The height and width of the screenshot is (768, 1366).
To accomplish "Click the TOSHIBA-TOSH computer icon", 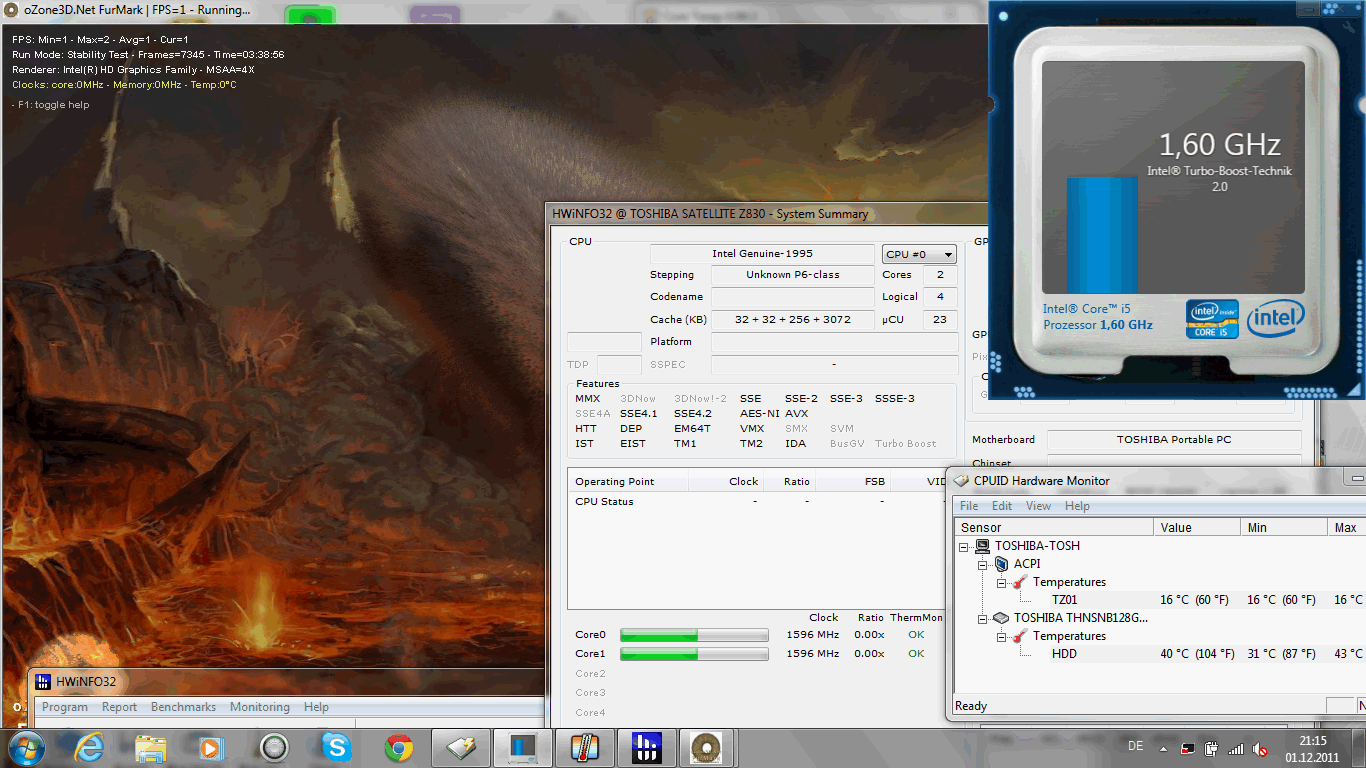I will [984, 546].
